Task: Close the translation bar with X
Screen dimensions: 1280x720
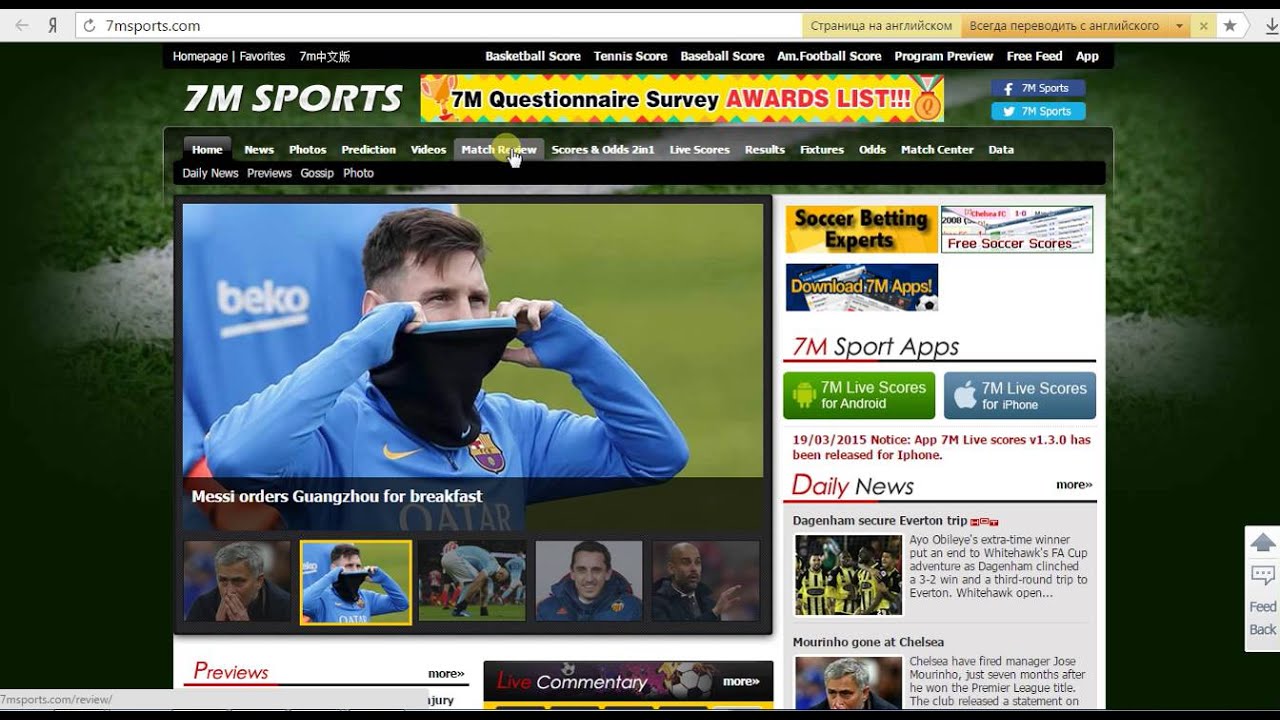Action: (1204, 26)
